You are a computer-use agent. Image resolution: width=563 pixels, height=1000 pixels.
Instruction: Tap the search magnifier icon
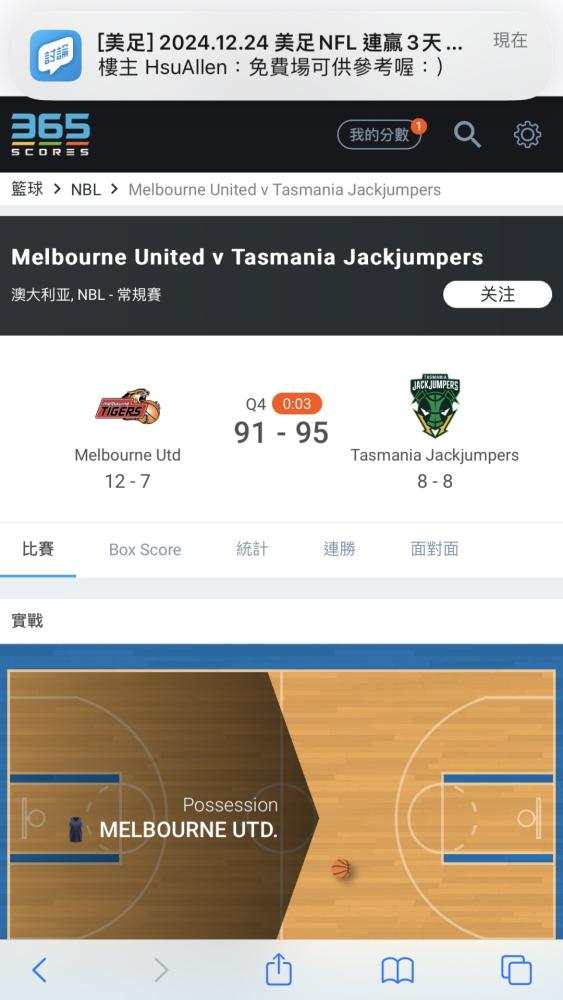(467, 135)
